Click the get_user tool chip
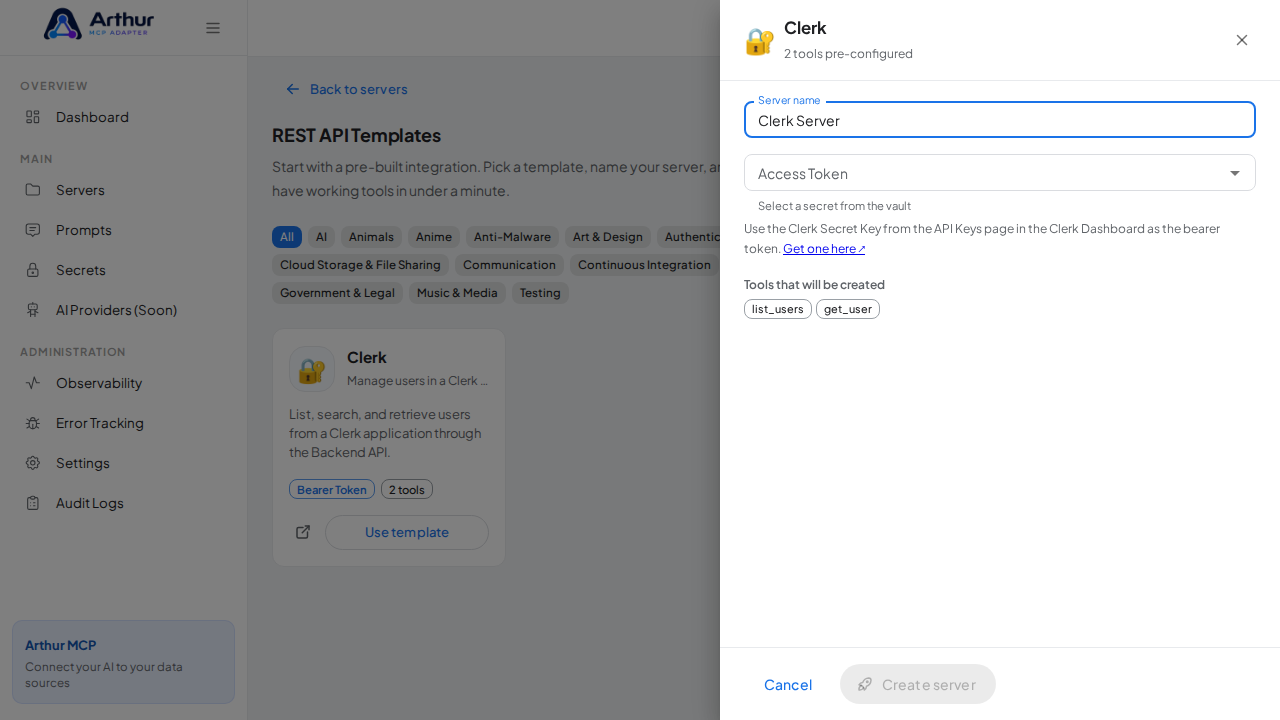This screenshot has width=1280, height=720. [x=848, y=309]
